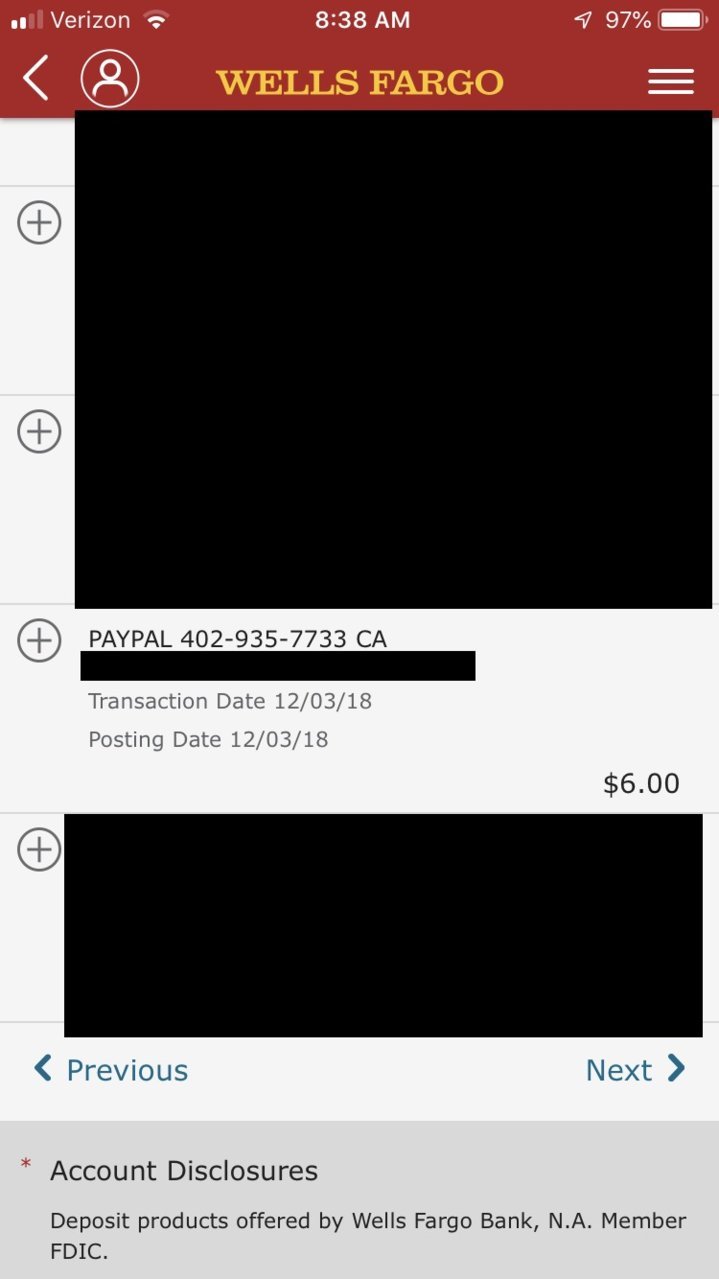This screenshot has width=719, height=1279.
Task: Tap the Wells Fargo logo title
Action: point(359,82)
